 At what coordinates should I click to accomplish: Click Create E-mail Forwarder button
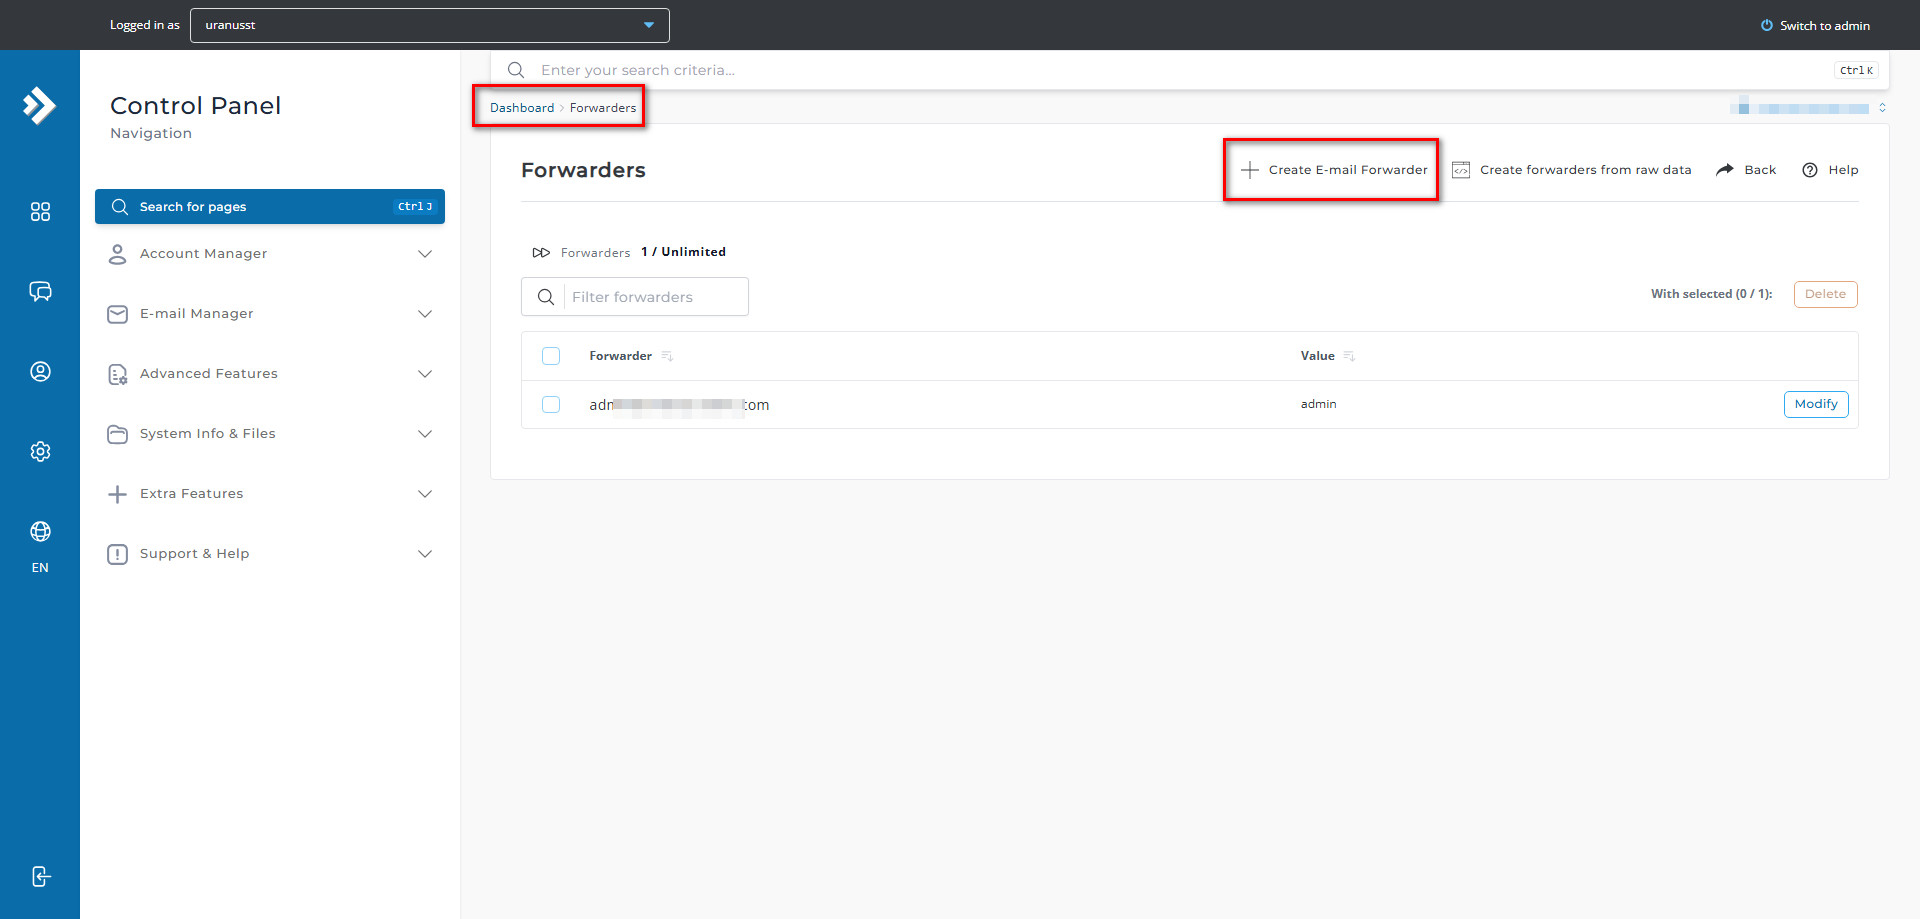[x=1334, y=170]
